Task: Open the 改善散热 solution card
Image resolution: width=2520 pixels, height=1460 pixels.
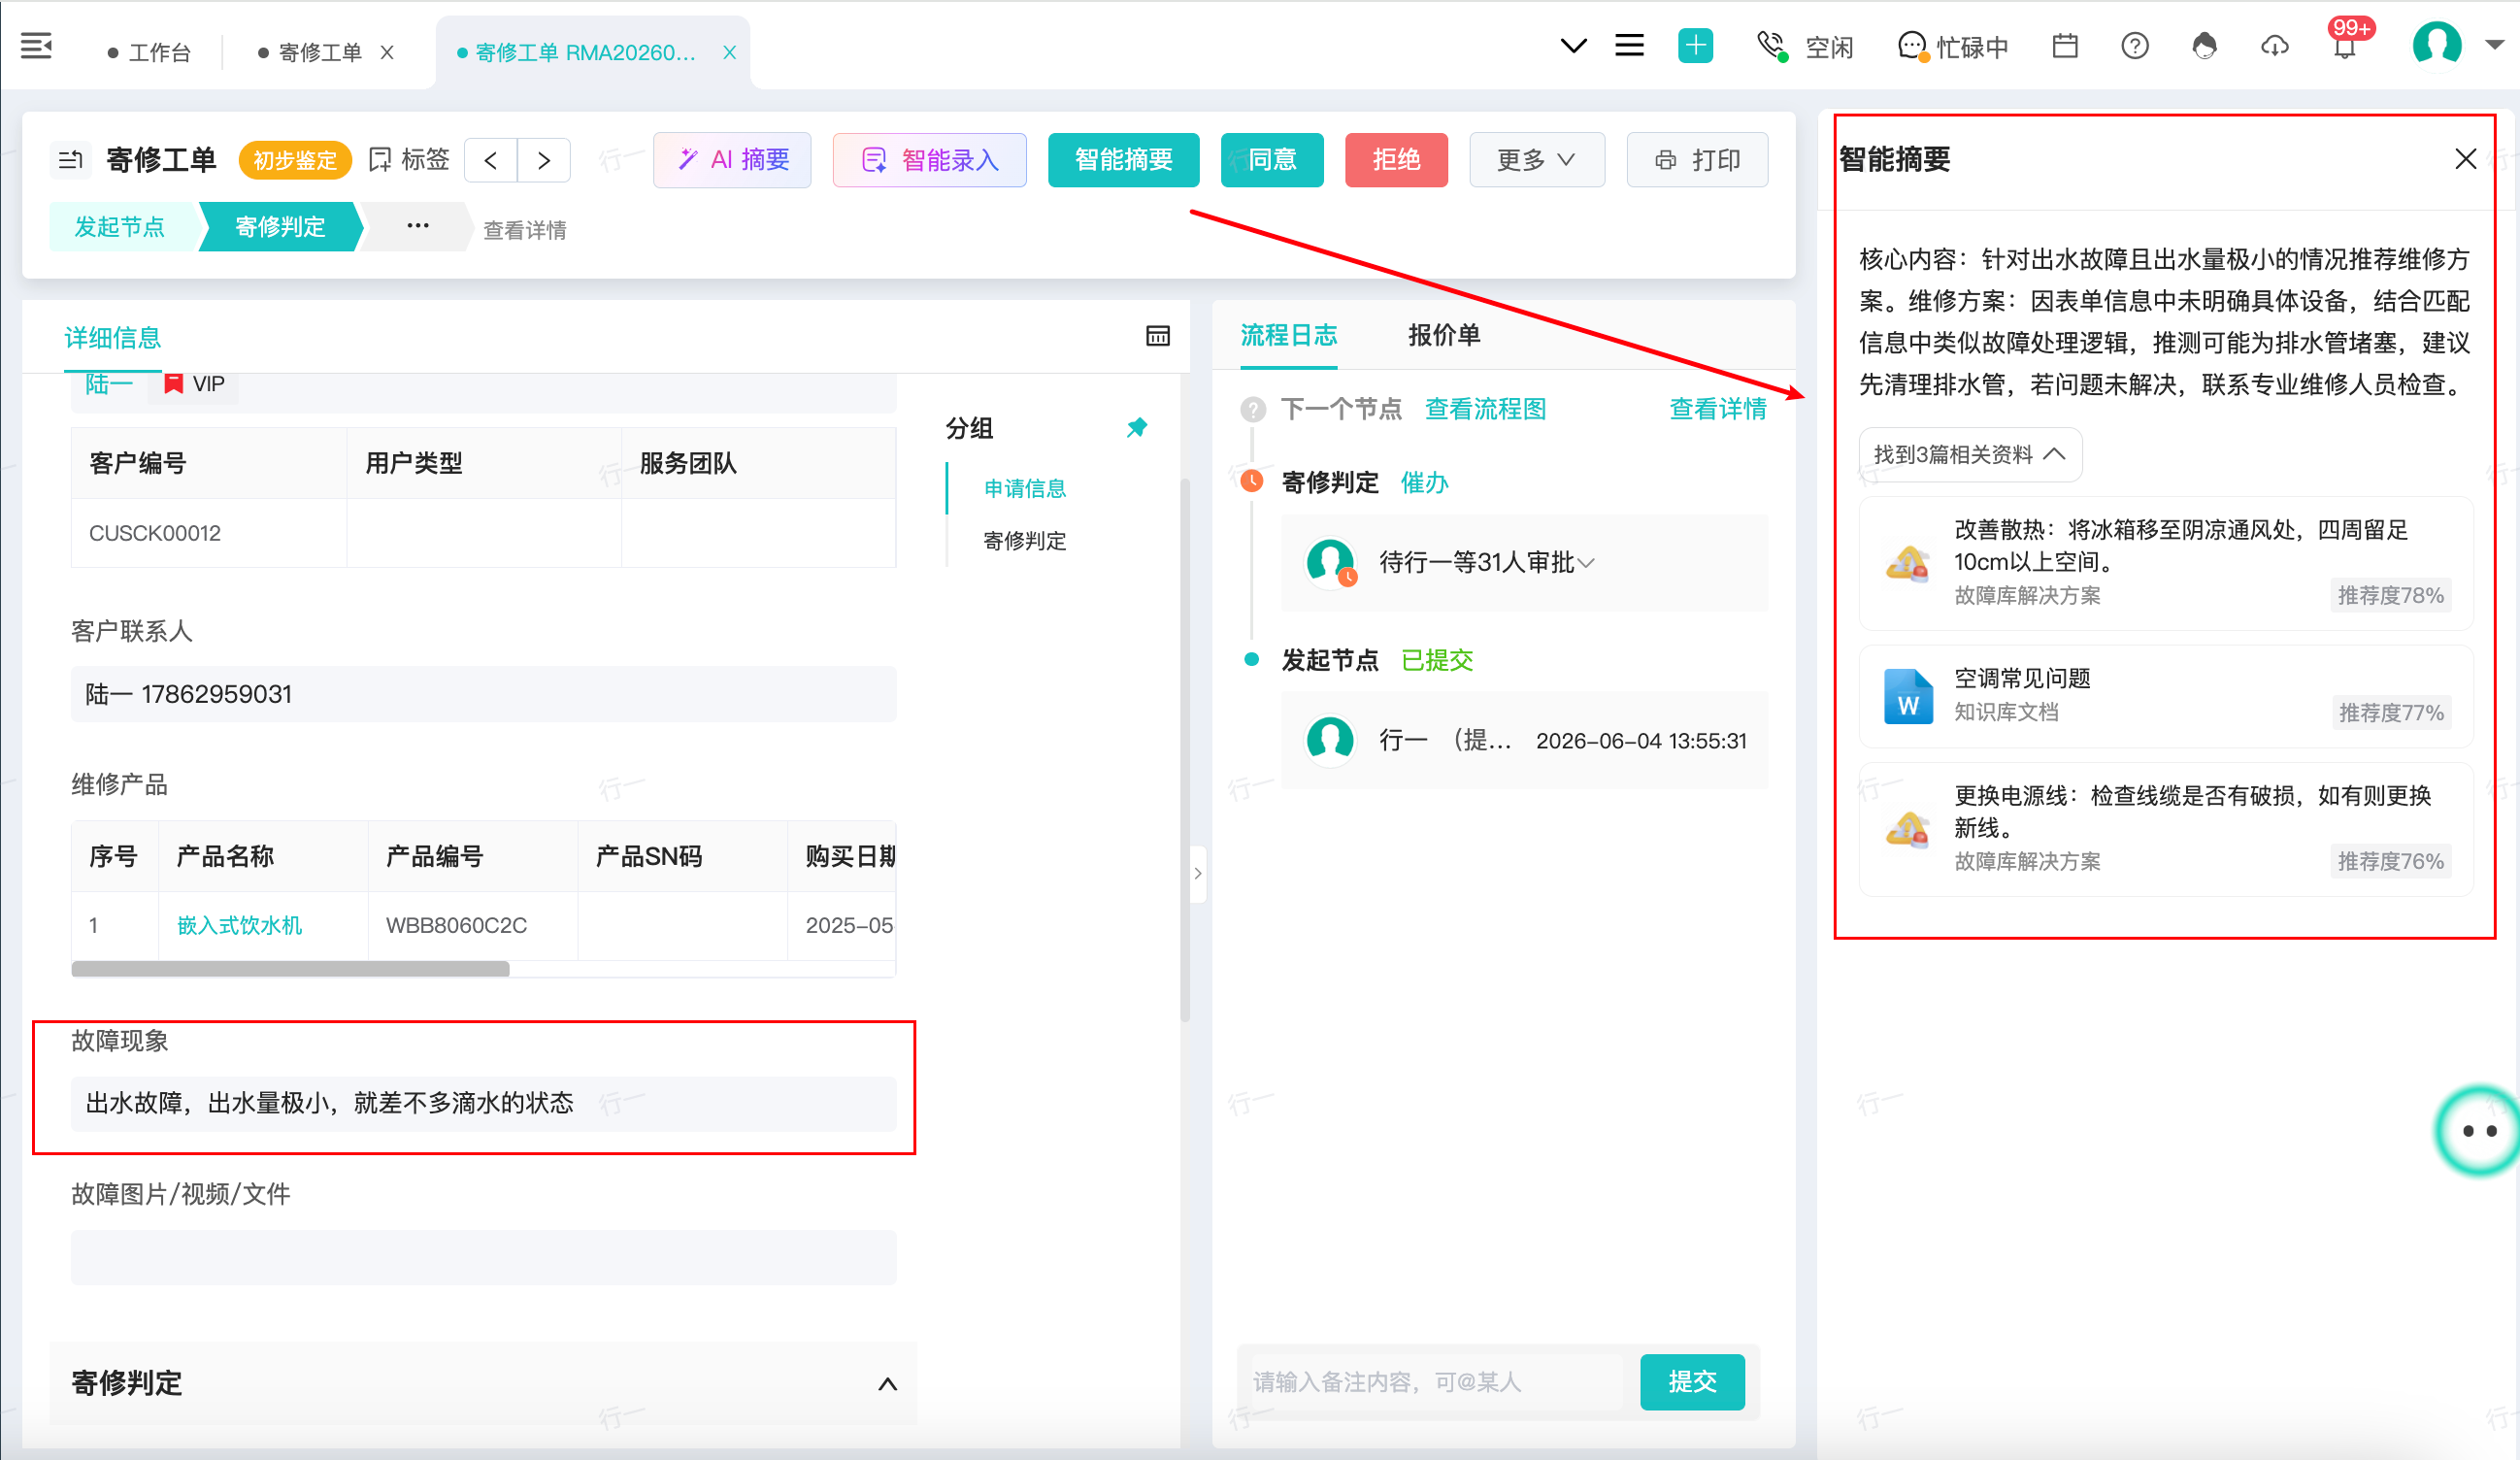Action: pyautogui.click(x=2166, y=563)
